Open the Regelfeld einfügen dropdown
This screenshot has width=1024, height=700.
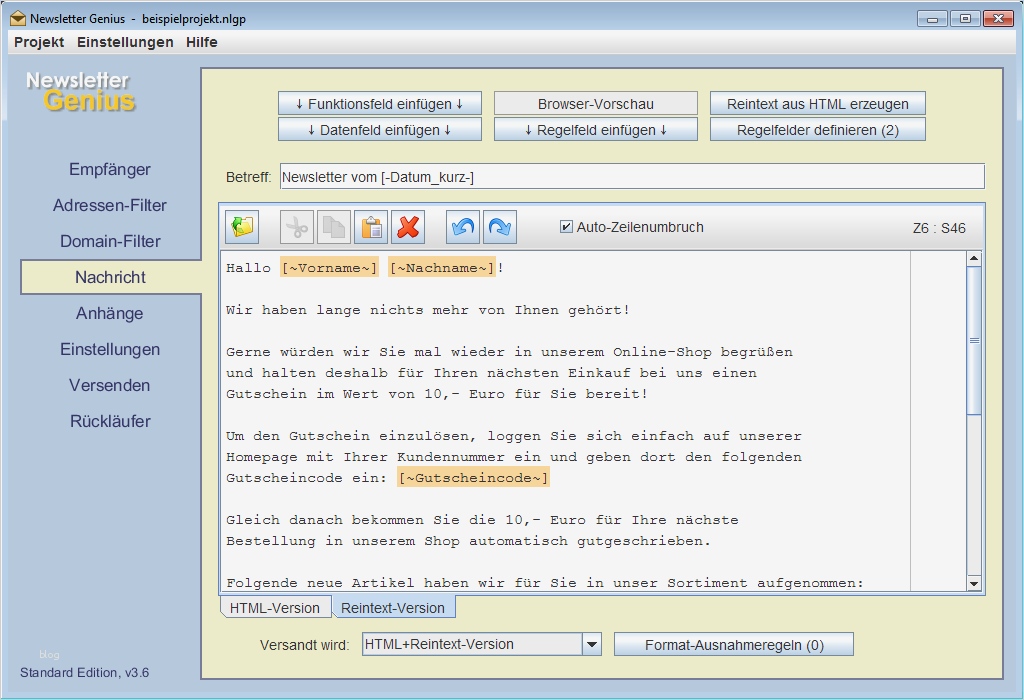click(595, 128)
